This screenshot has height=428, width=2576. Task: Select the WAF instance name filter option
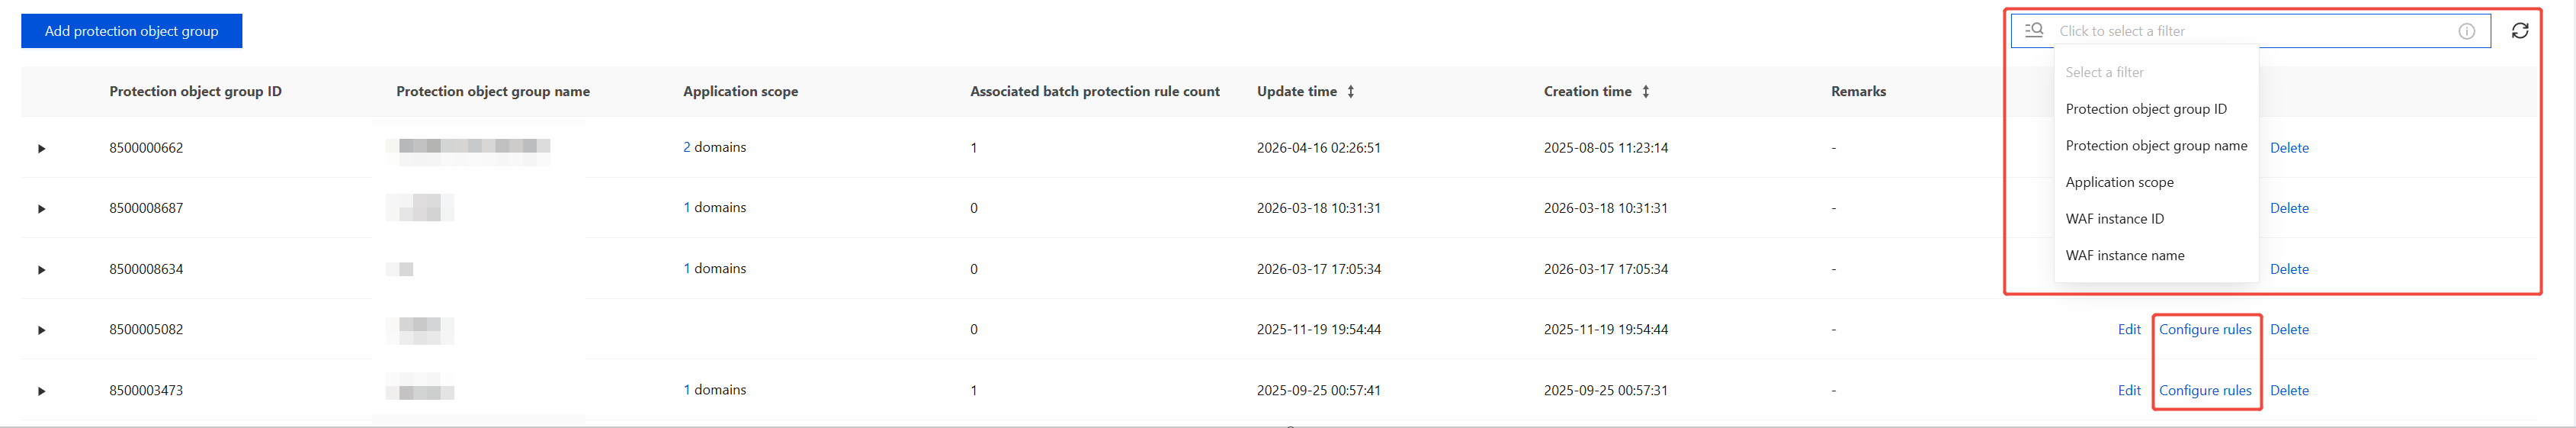[2124, 256]
